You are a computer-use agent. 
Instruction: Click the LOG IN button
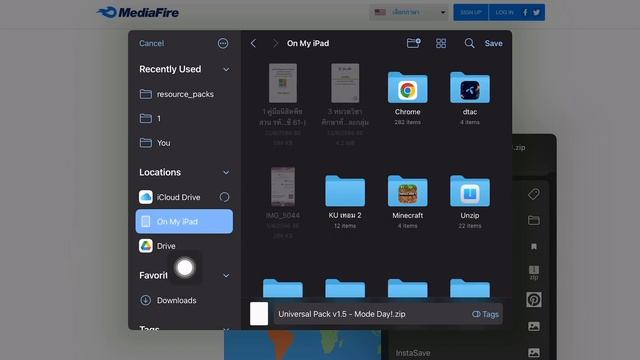tap(504, 13)
